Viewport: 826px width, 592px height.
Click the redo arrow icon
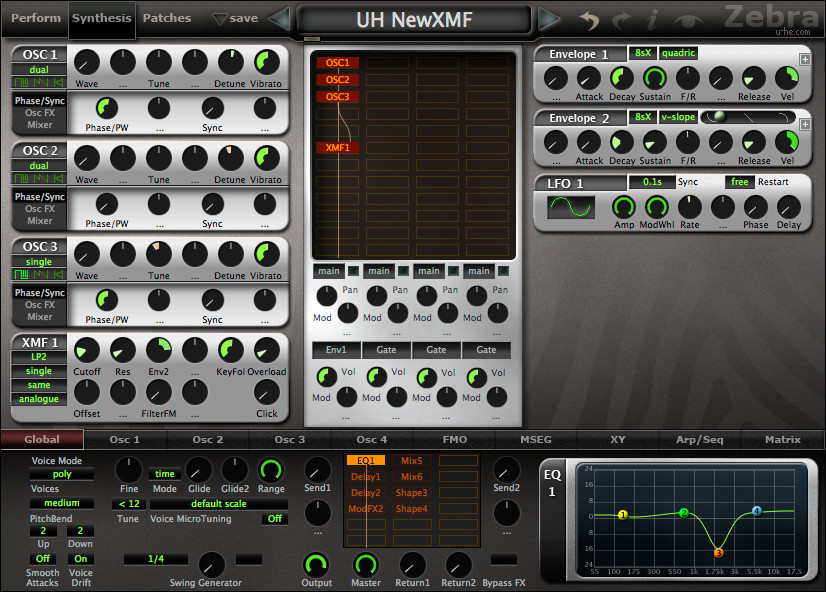click(623, 19)
